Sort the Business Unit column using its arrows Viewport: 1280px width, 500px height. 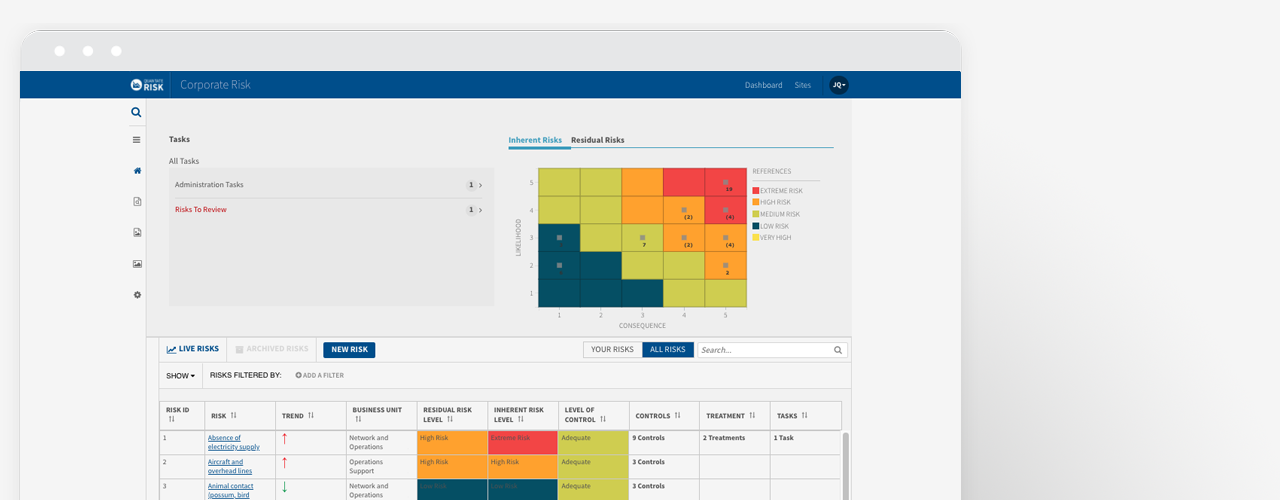[358, 420]
